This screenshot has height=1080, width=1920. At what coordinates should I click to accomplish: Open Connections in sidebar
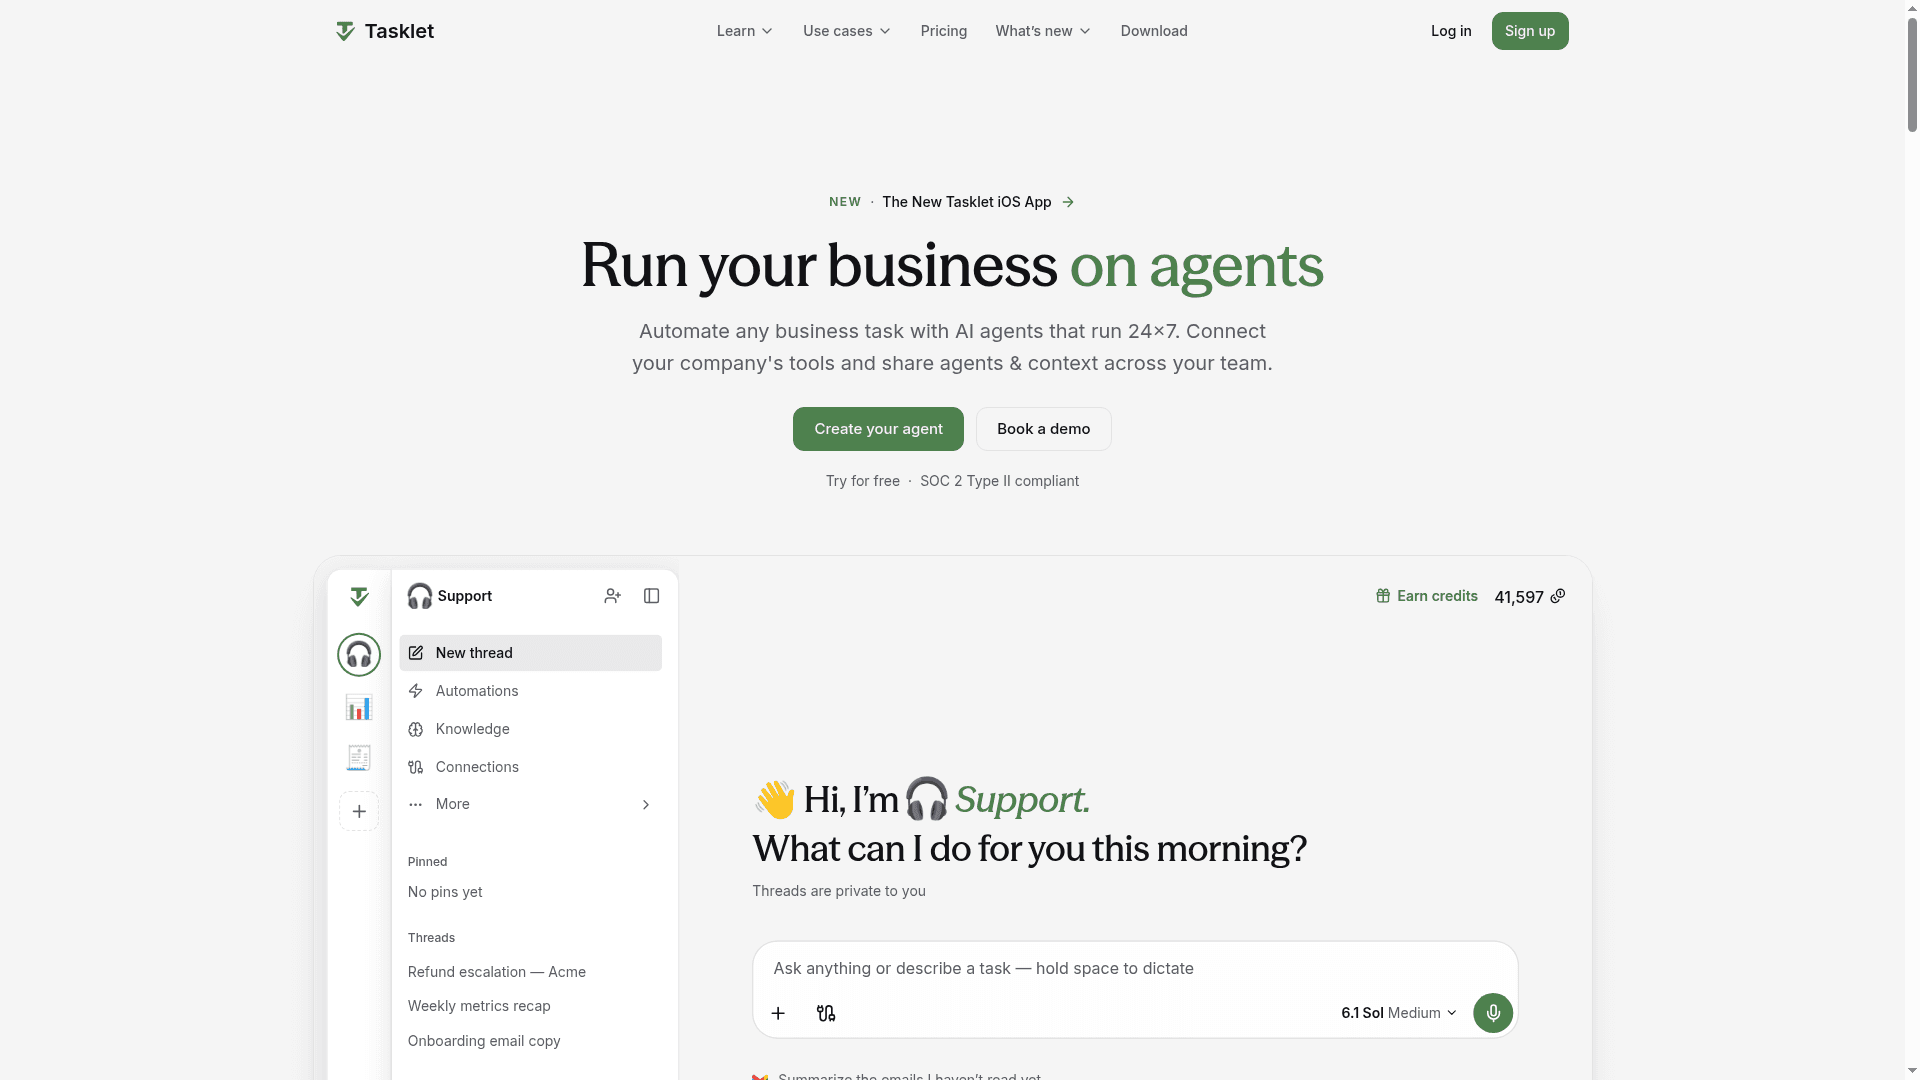point(531,767)
